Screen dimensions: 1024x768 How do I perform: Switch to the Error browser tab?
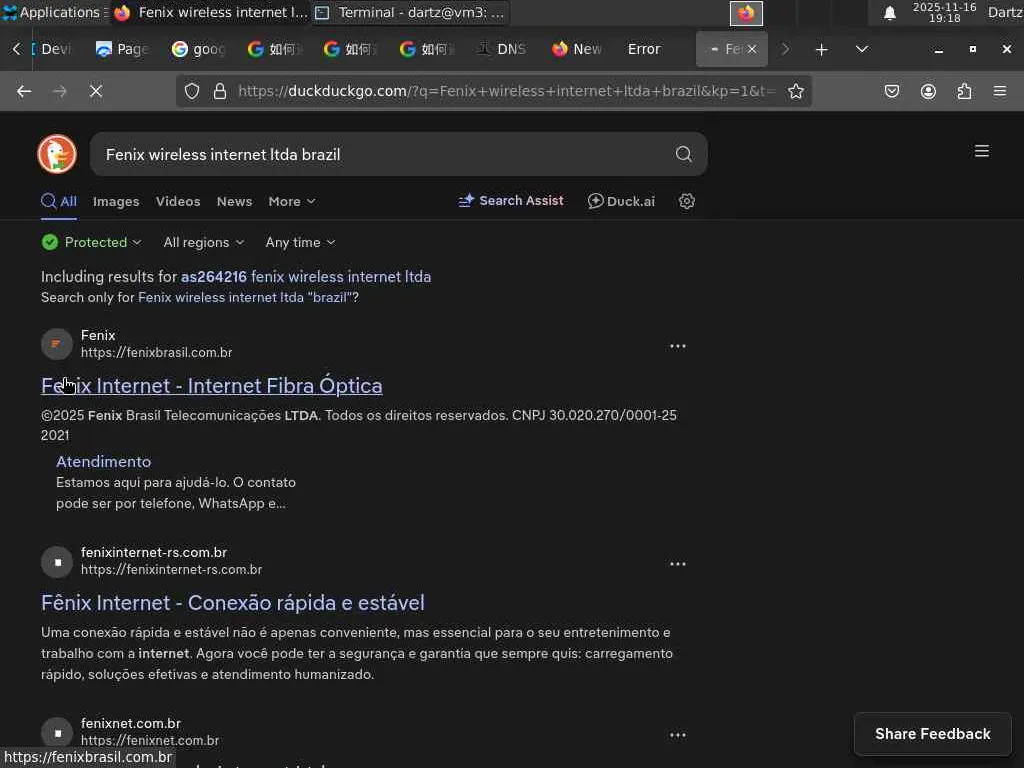pyautogui.click(x=644, y=49)
